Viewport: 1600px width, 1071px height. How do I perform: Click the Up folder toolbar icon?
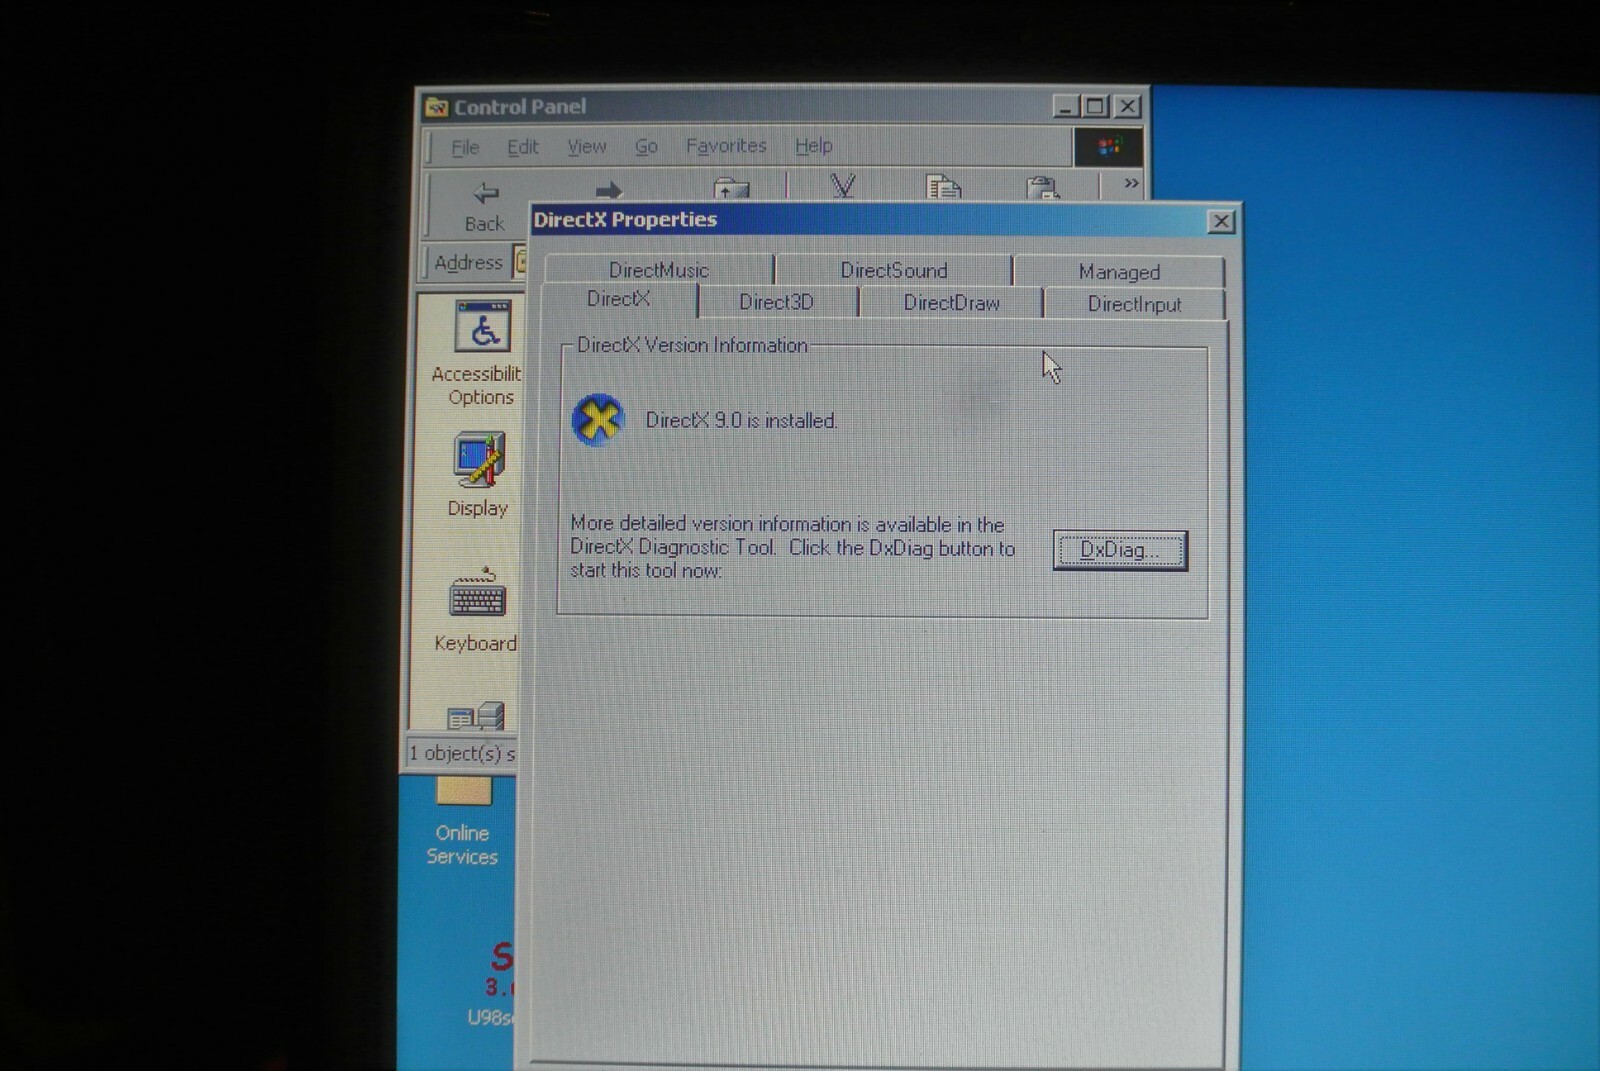pyautogui.click(x=732, y=188)
